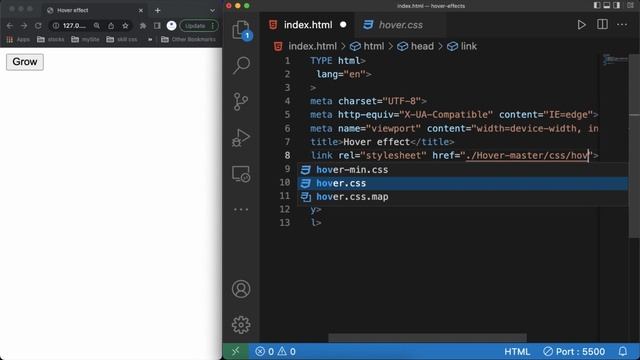Screen dimensions: 640x360
Task: Open the Explorer view in VS Code
Action: 241,30
